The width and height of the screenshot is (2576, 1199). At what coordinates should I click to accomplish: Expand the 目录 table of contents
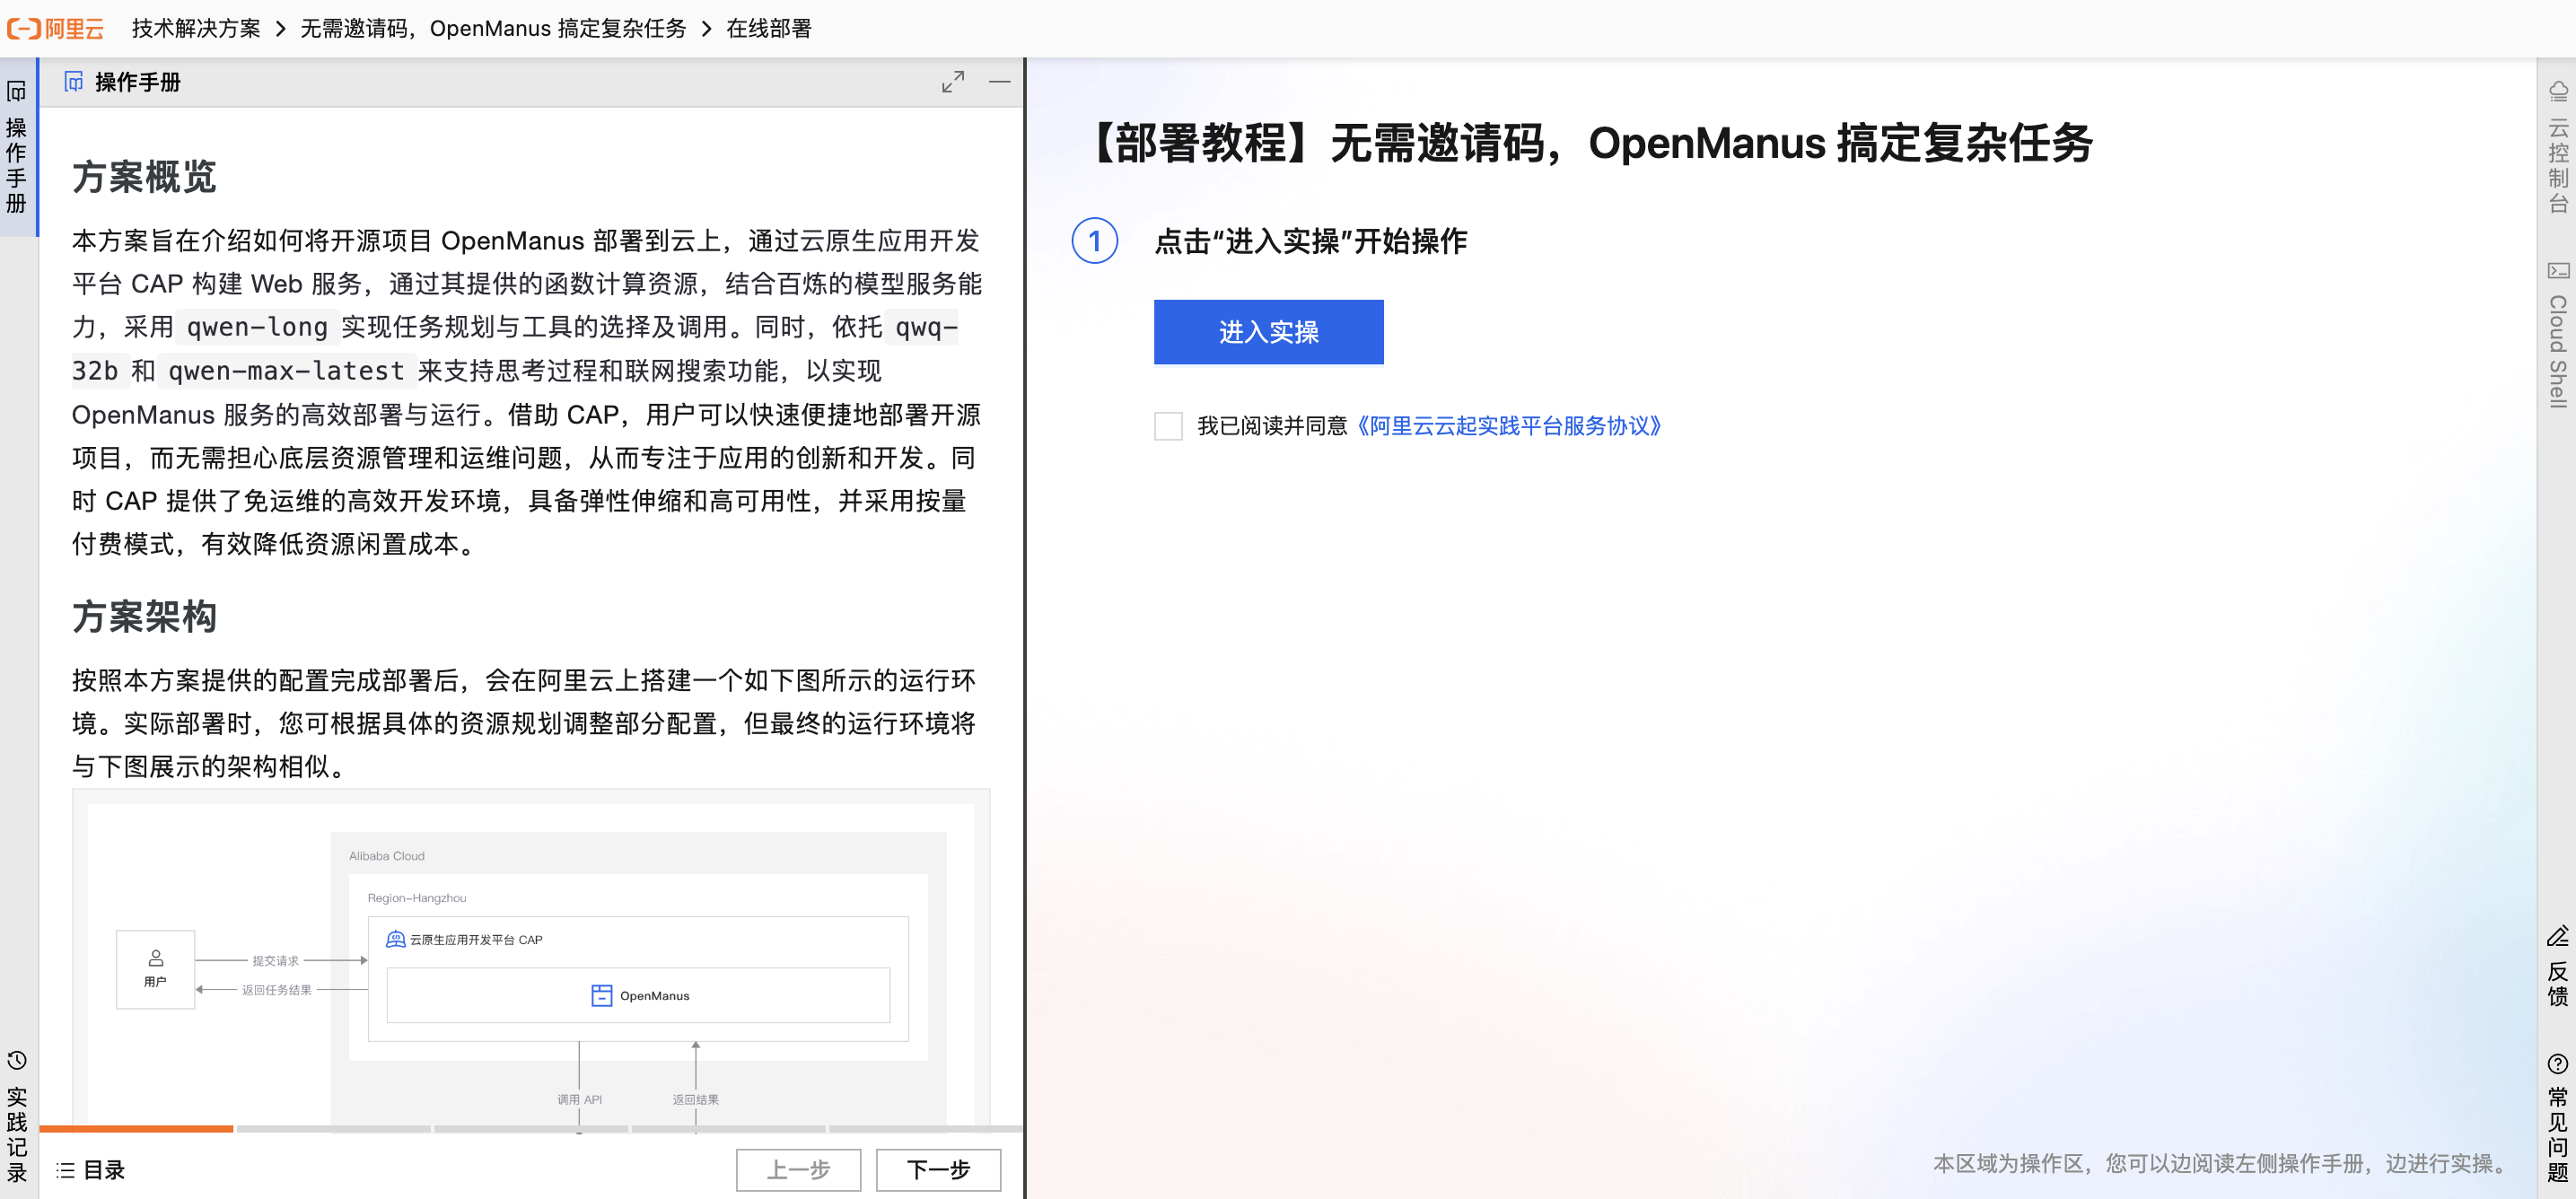[x=91, y=1170]
